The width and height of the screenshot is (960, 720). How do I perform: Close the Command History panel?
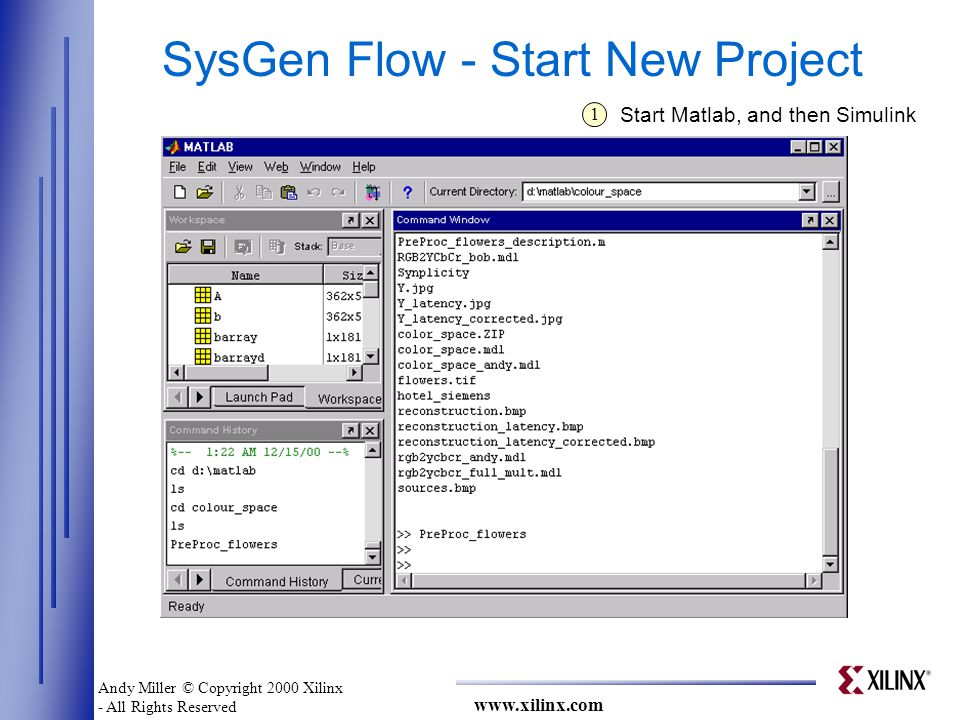tap(370, 430)
